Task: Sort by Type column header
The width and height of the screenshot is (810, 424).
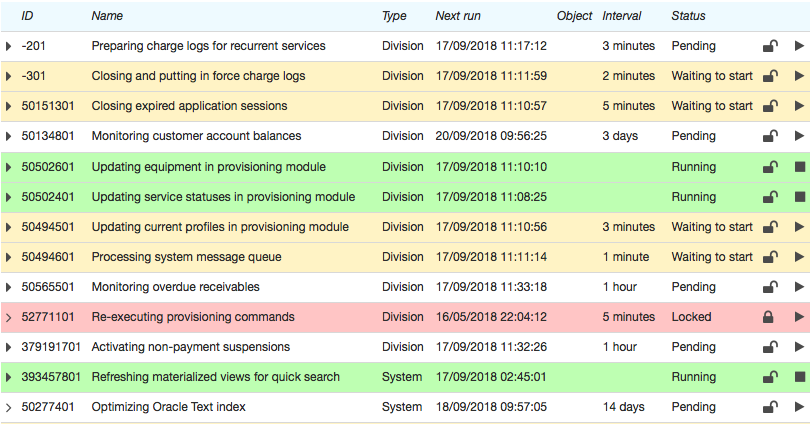Action: [394, 16]
